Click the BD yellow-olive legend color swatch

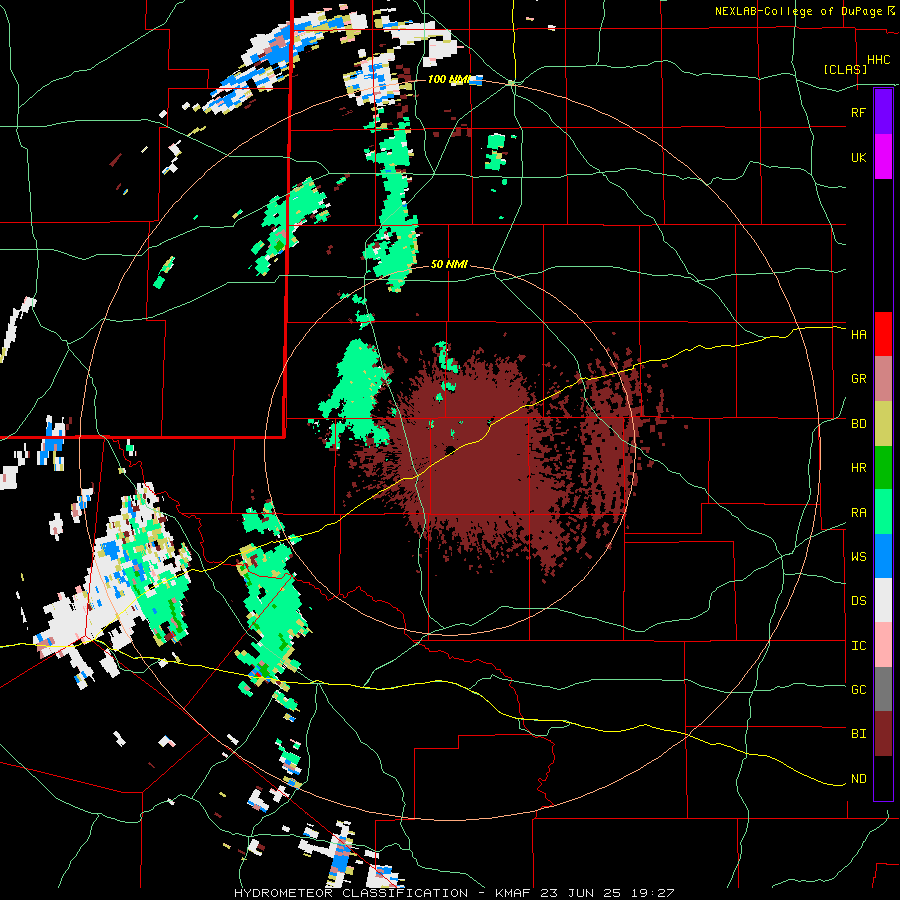click(883, 423)
